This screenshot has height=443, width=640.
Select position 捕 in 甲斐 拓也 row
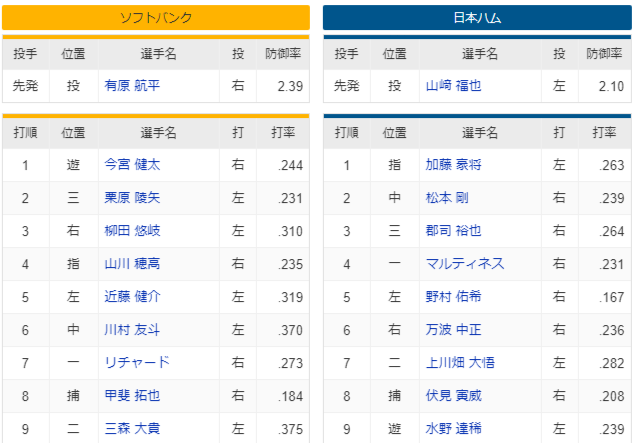(x=73, y=396)
